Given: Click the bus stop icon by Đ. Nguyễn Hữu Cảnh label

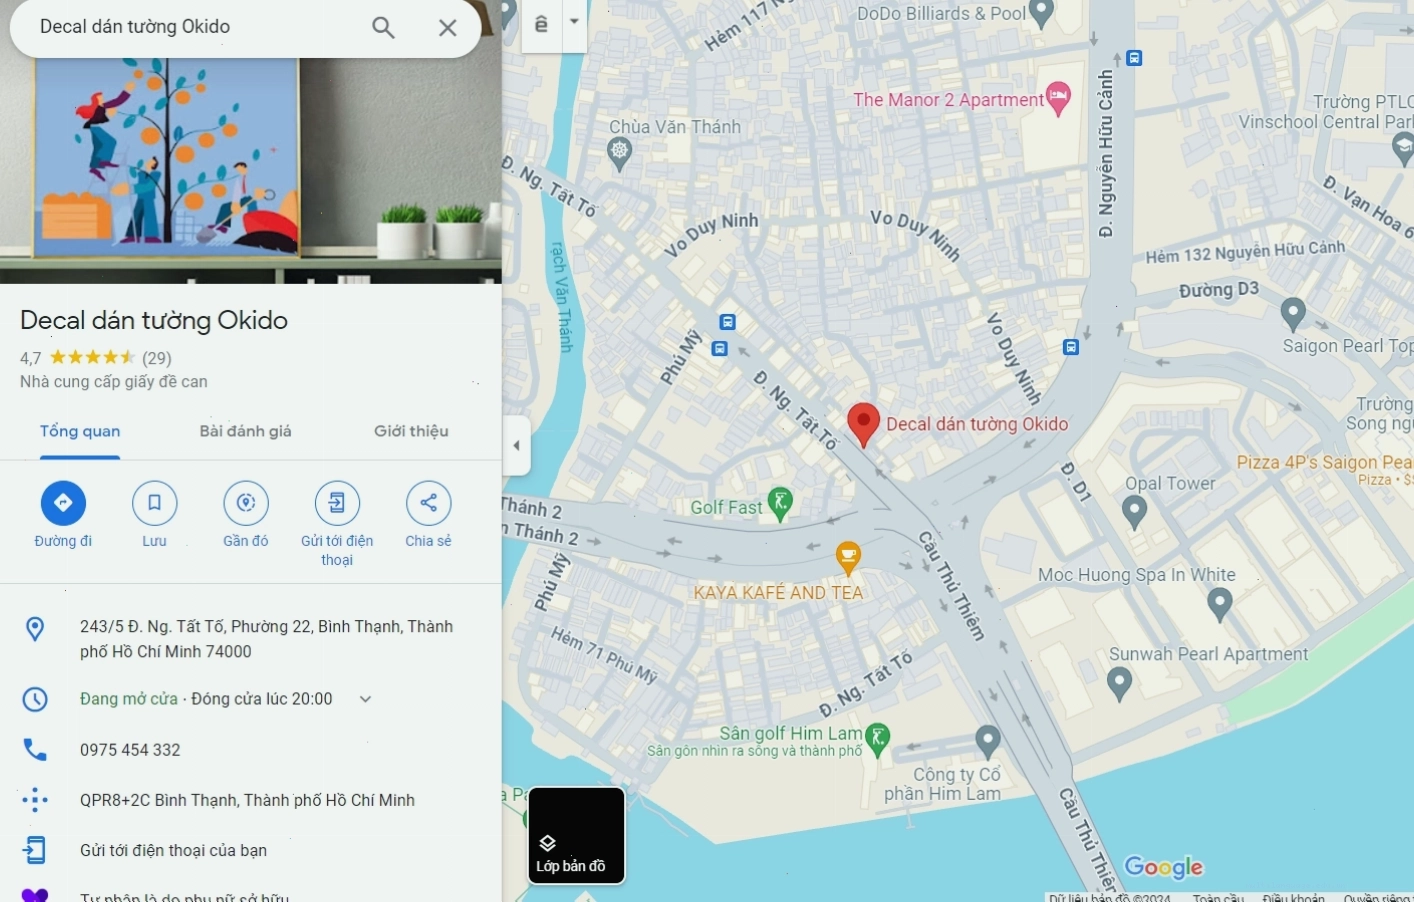Looking at the screenshot, I should [x=1134, y=58].
